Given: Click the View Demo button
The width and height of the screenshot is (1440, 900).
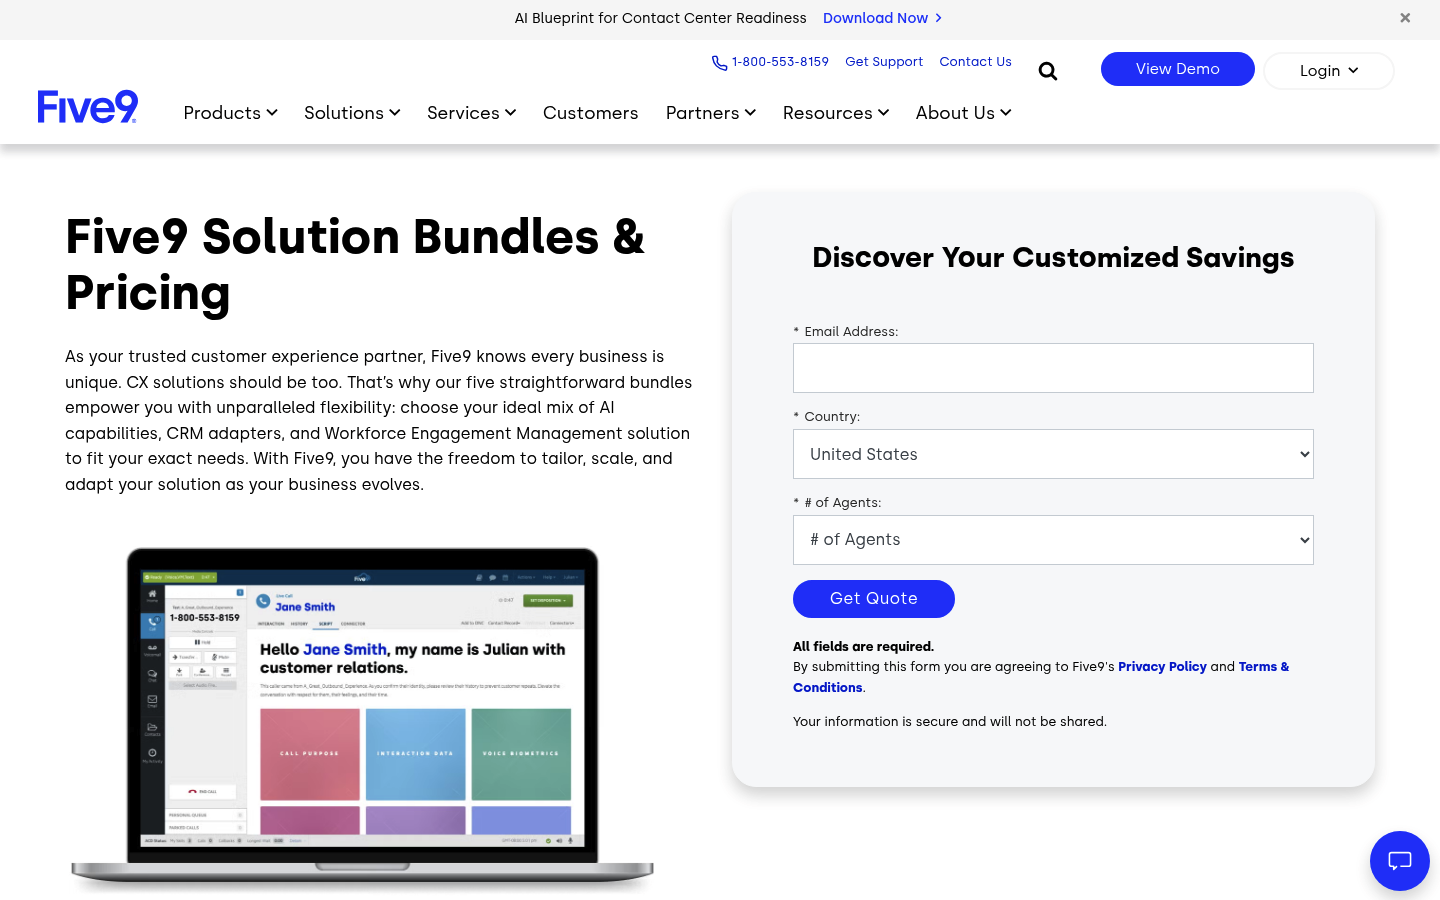Looking at the screenshot, I should (x=1178, y=69).
